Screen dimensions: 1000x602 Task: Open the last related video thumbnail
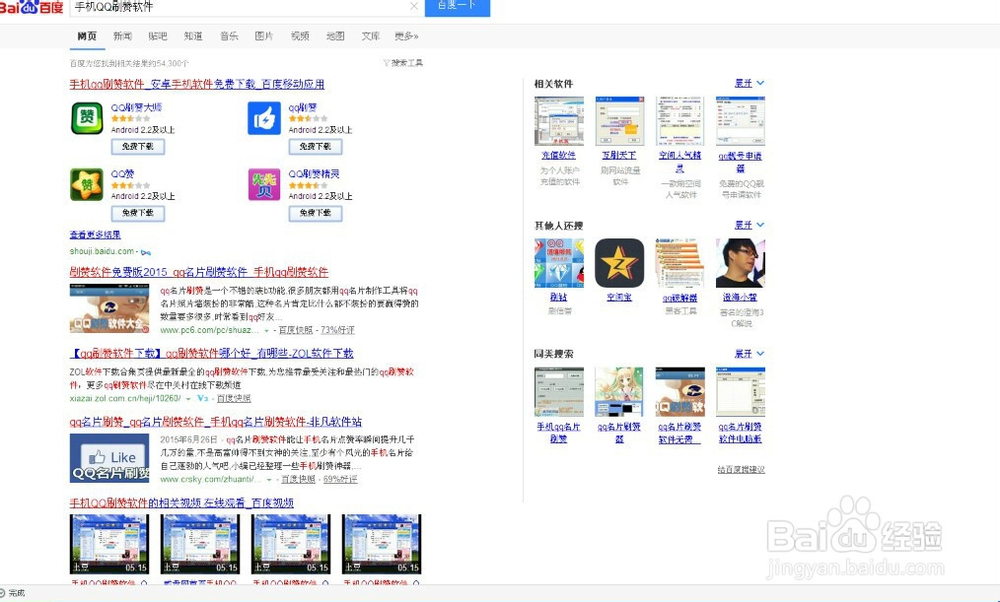point(381,544)
